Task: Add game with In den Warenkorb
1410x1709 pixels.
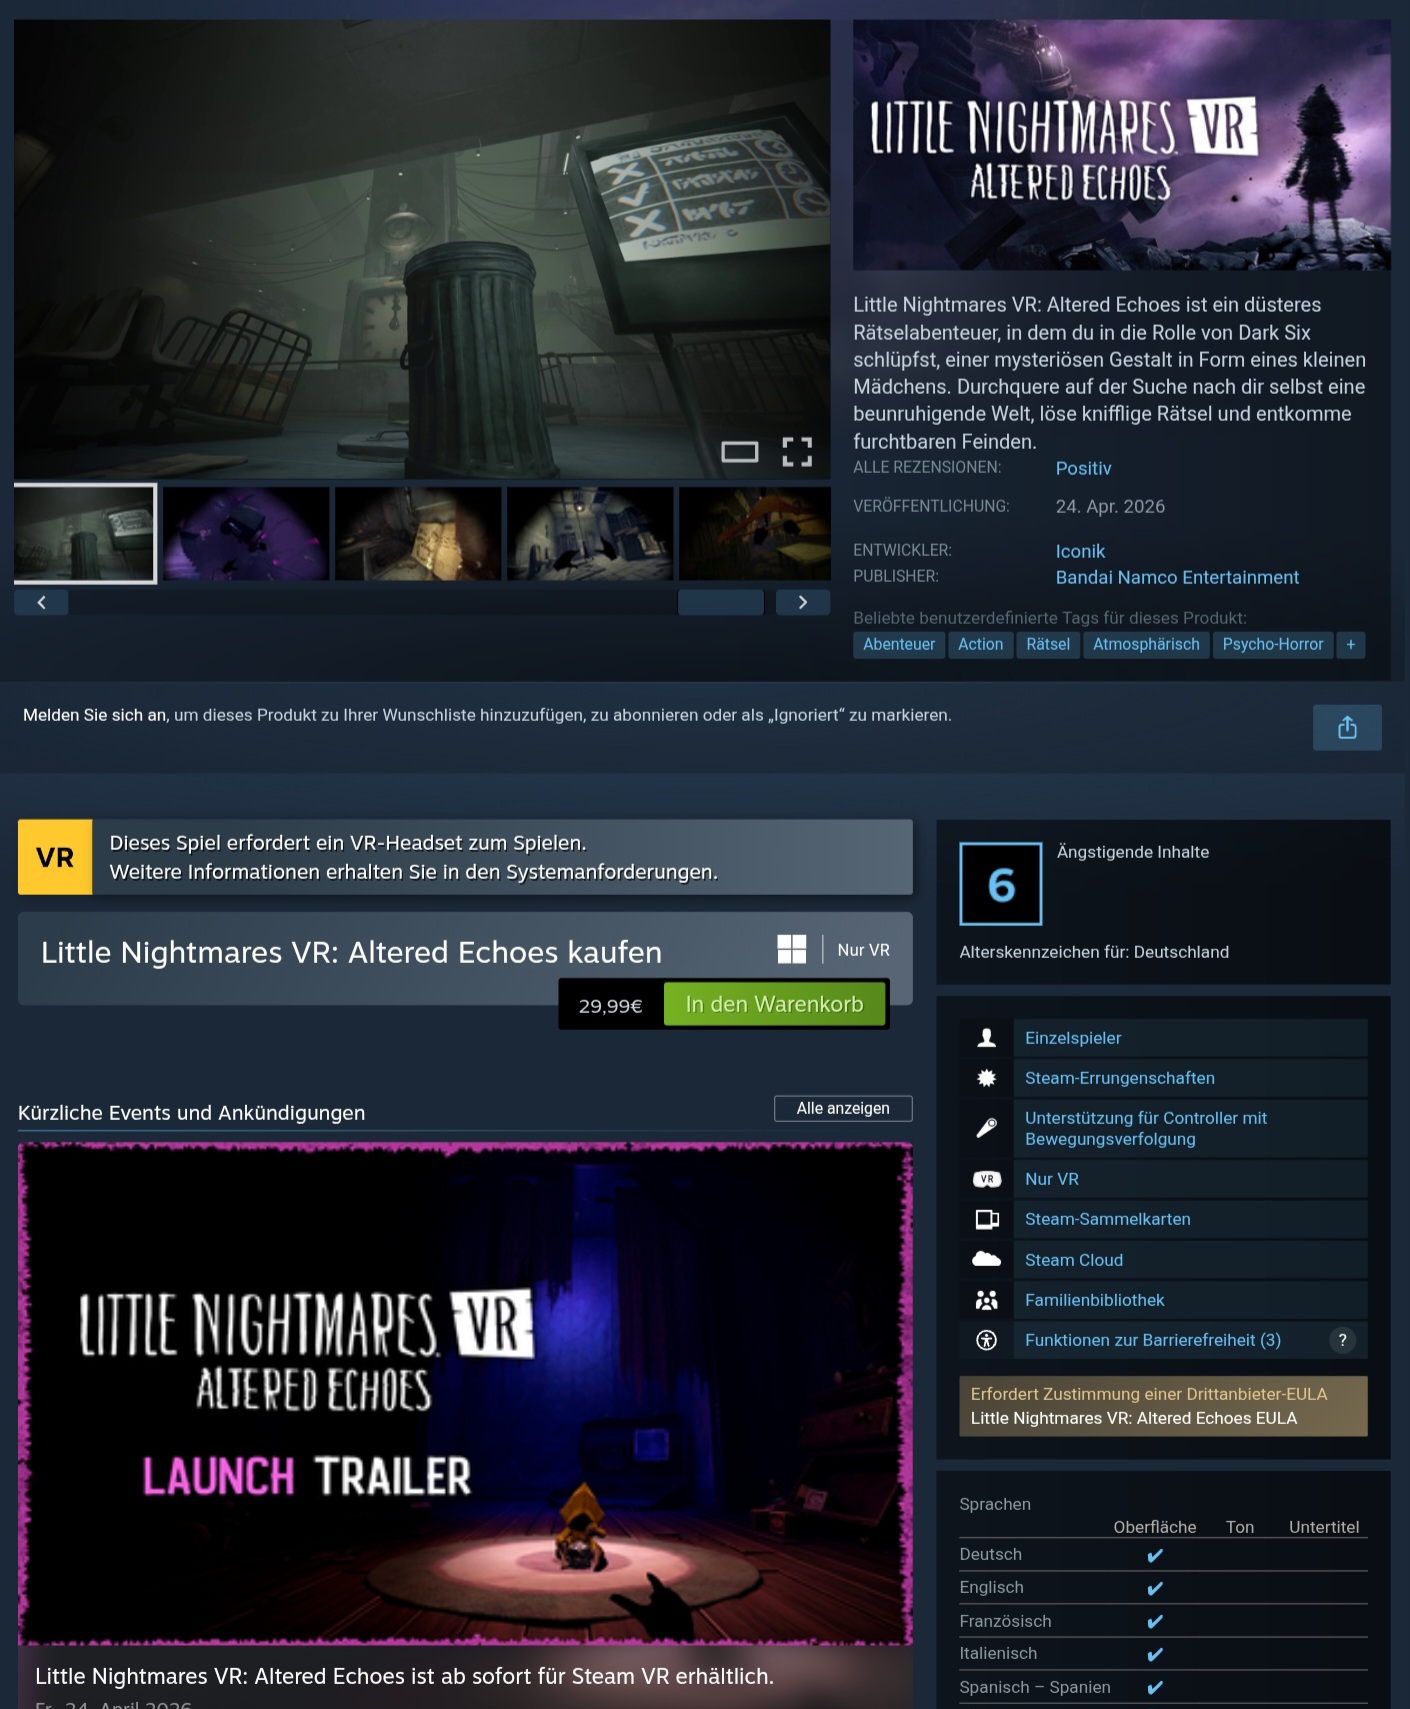Action: pos(774,1004)
